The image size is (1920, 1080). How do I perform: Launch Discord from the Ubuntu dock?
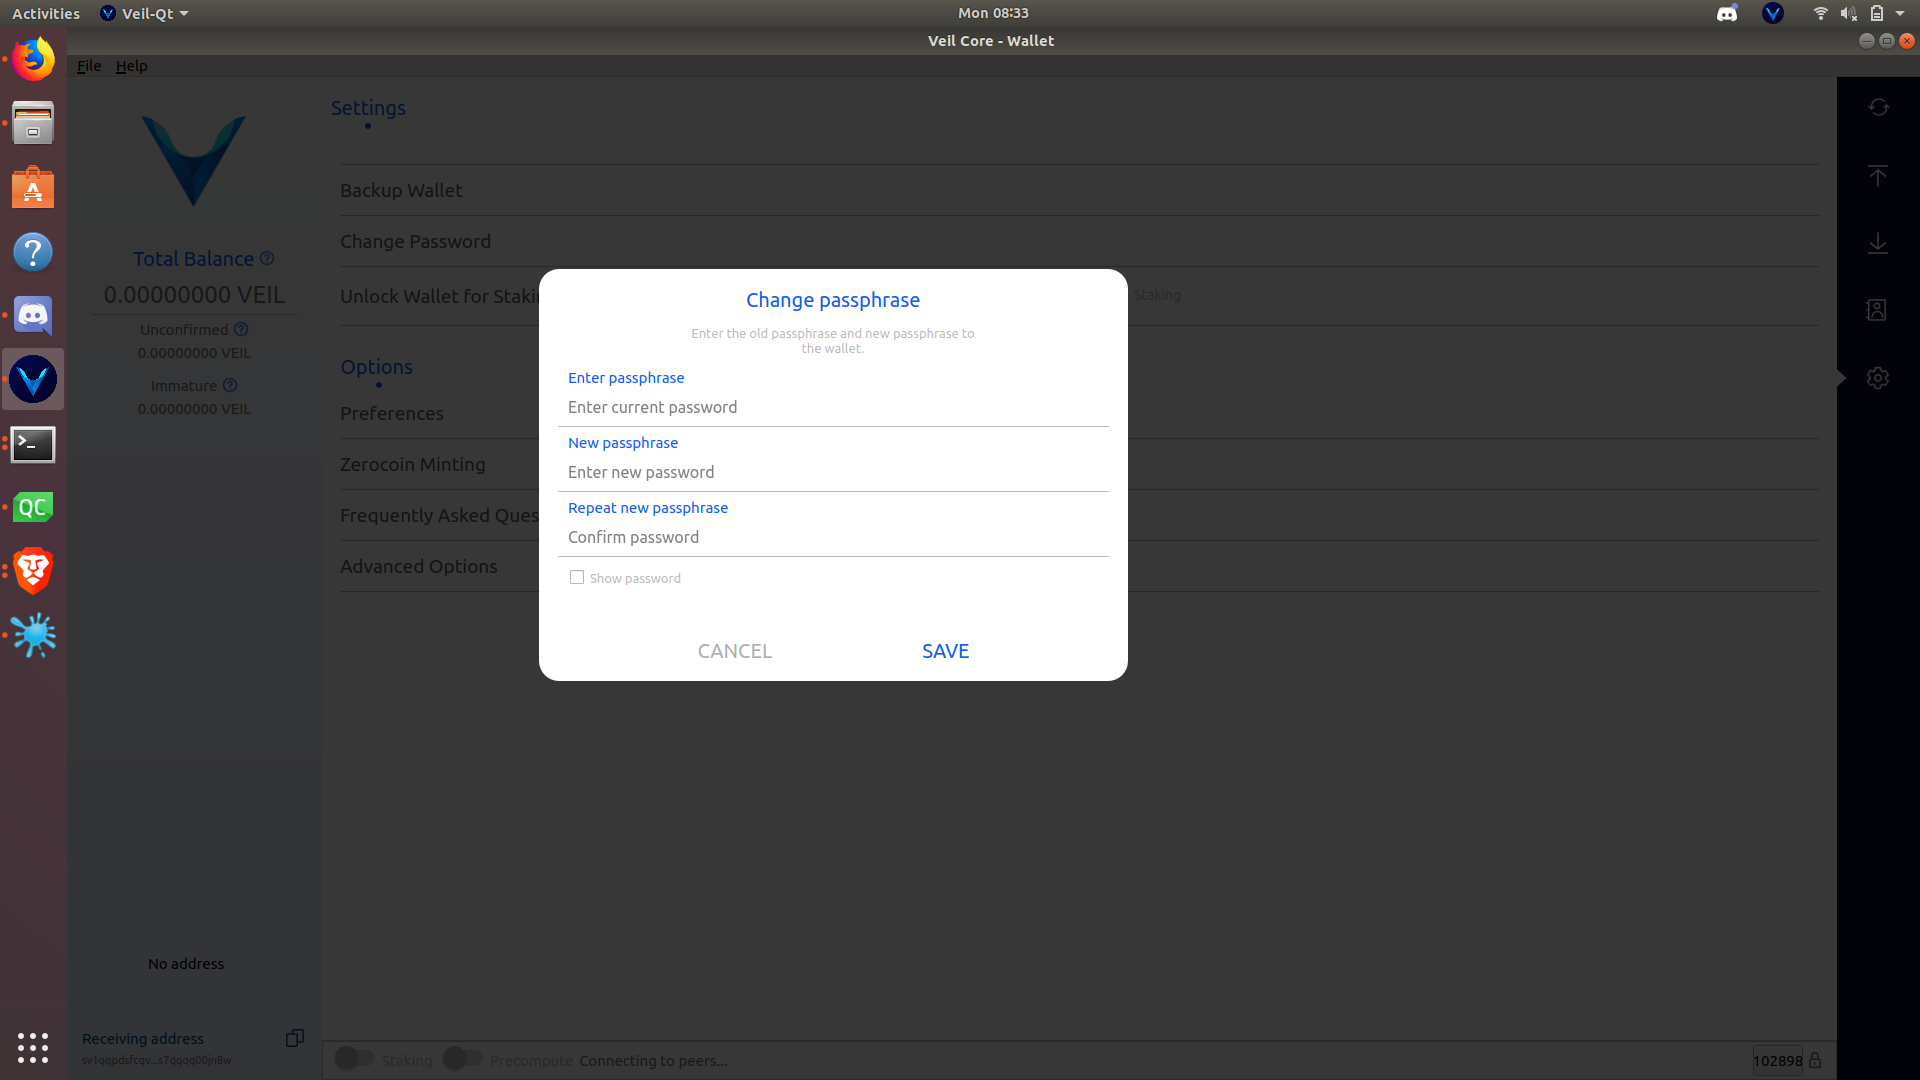tap(33, 315)
